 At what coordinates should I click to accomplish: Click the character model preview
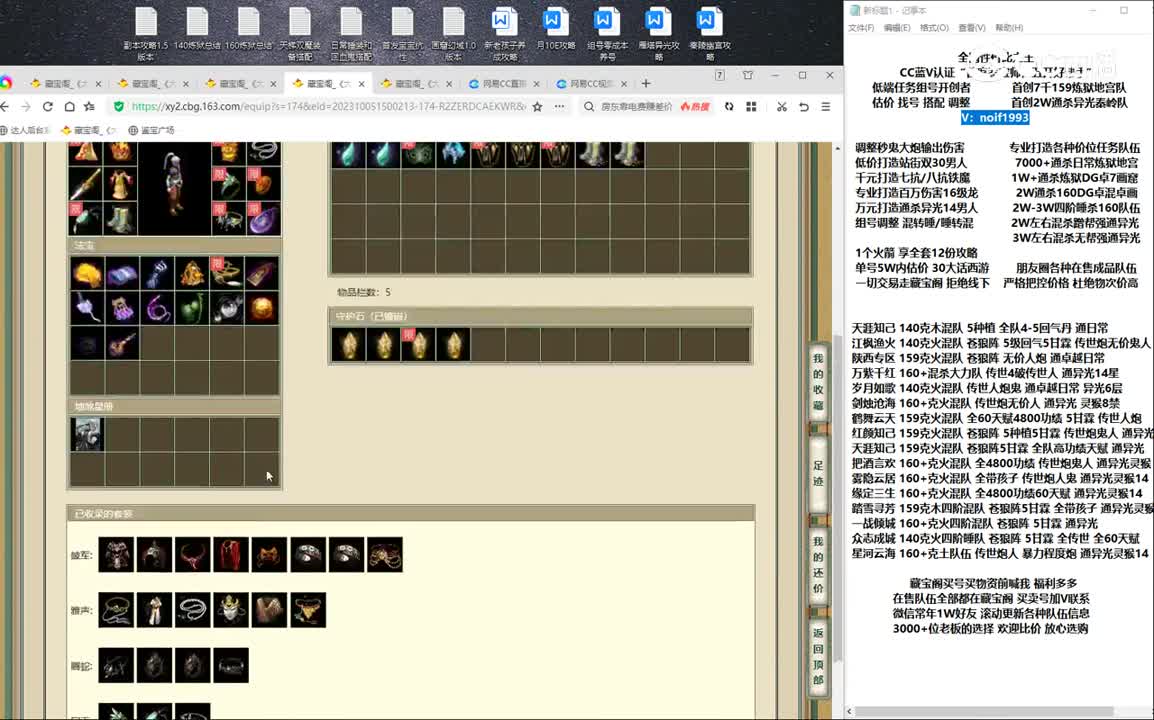click(x=174, y=188)
